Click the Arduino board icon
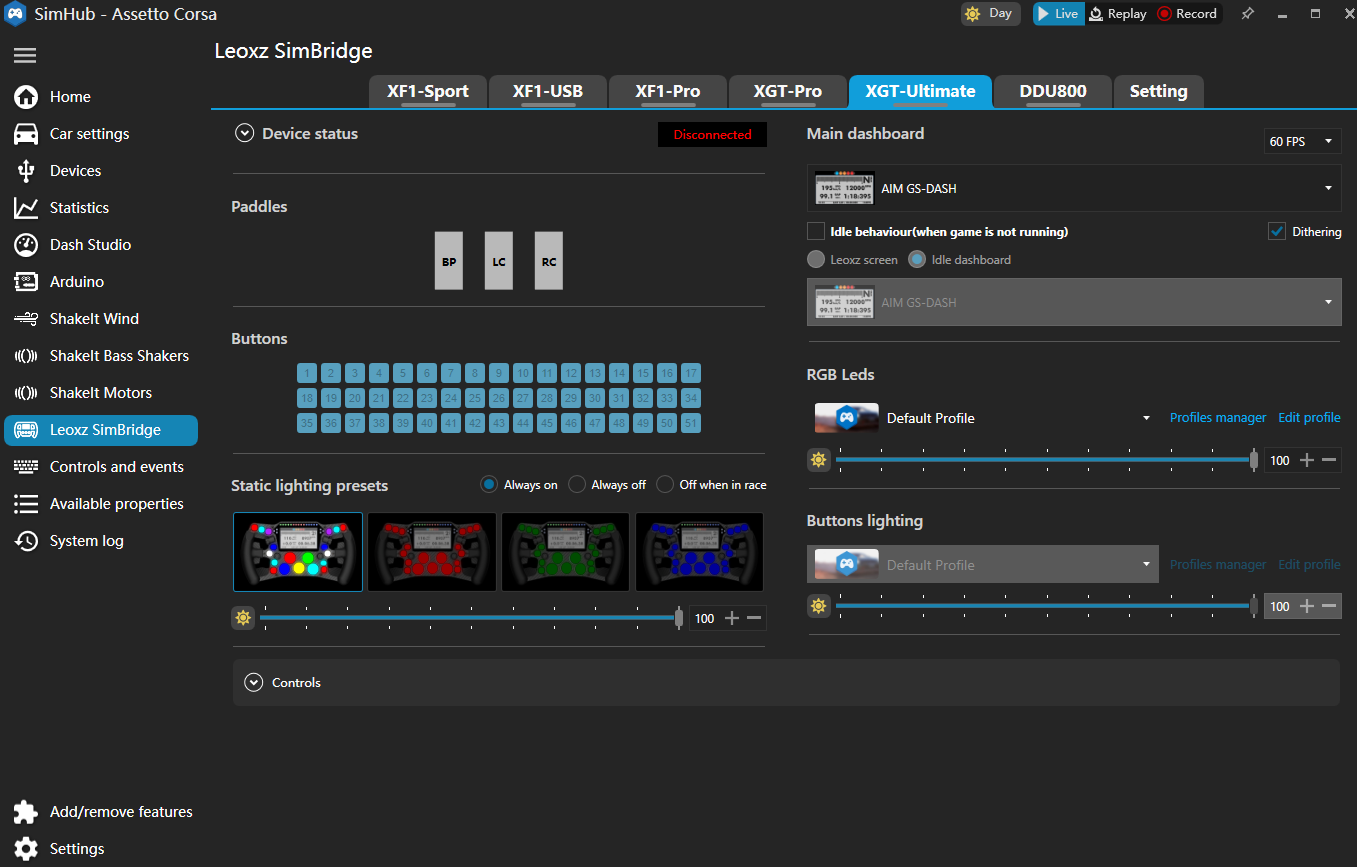The height and width of the screenshot is (867, 1357). [x=26, y=282]
